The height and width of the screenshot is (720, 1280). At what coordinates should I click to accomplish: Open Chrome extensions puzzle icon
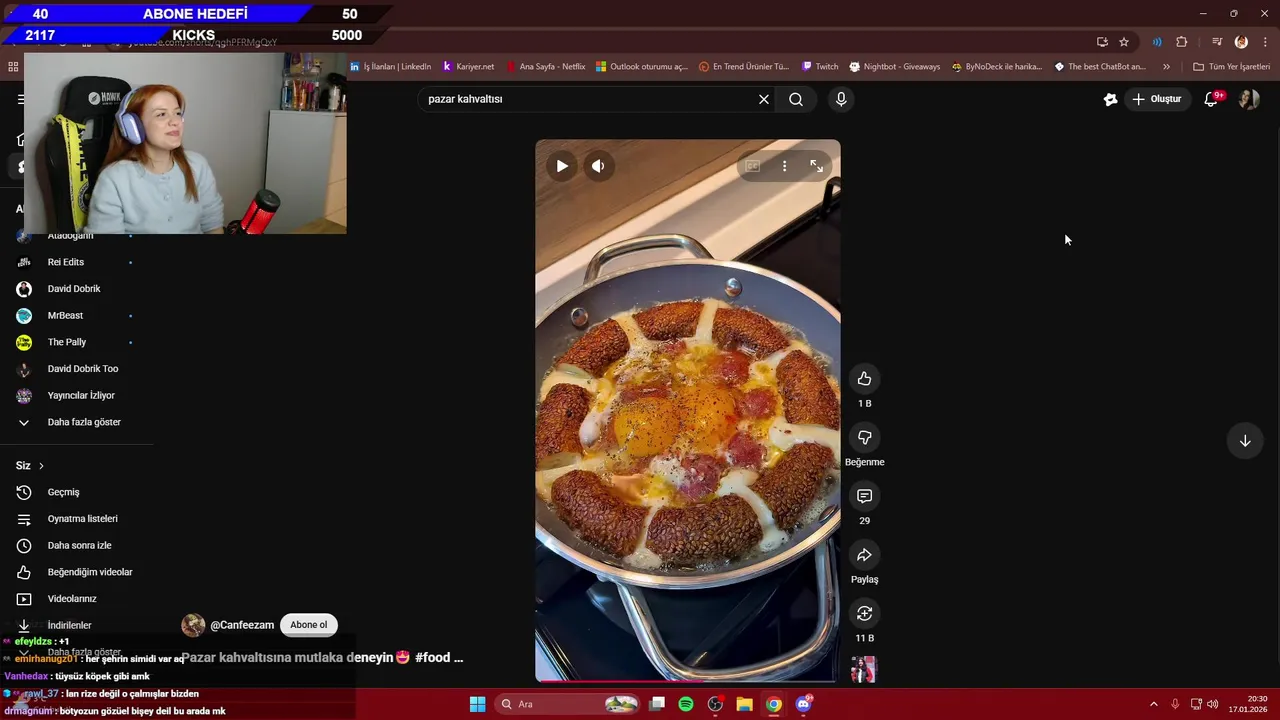(1182, 42)
